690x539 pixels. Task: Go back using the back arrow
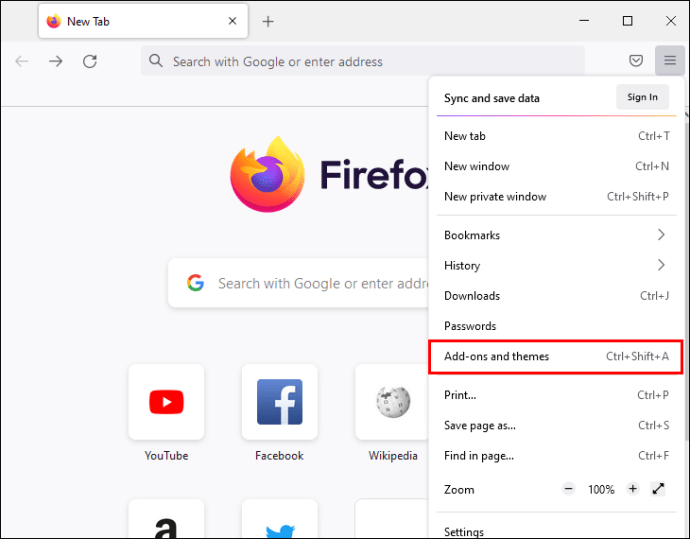click(22, 61)
